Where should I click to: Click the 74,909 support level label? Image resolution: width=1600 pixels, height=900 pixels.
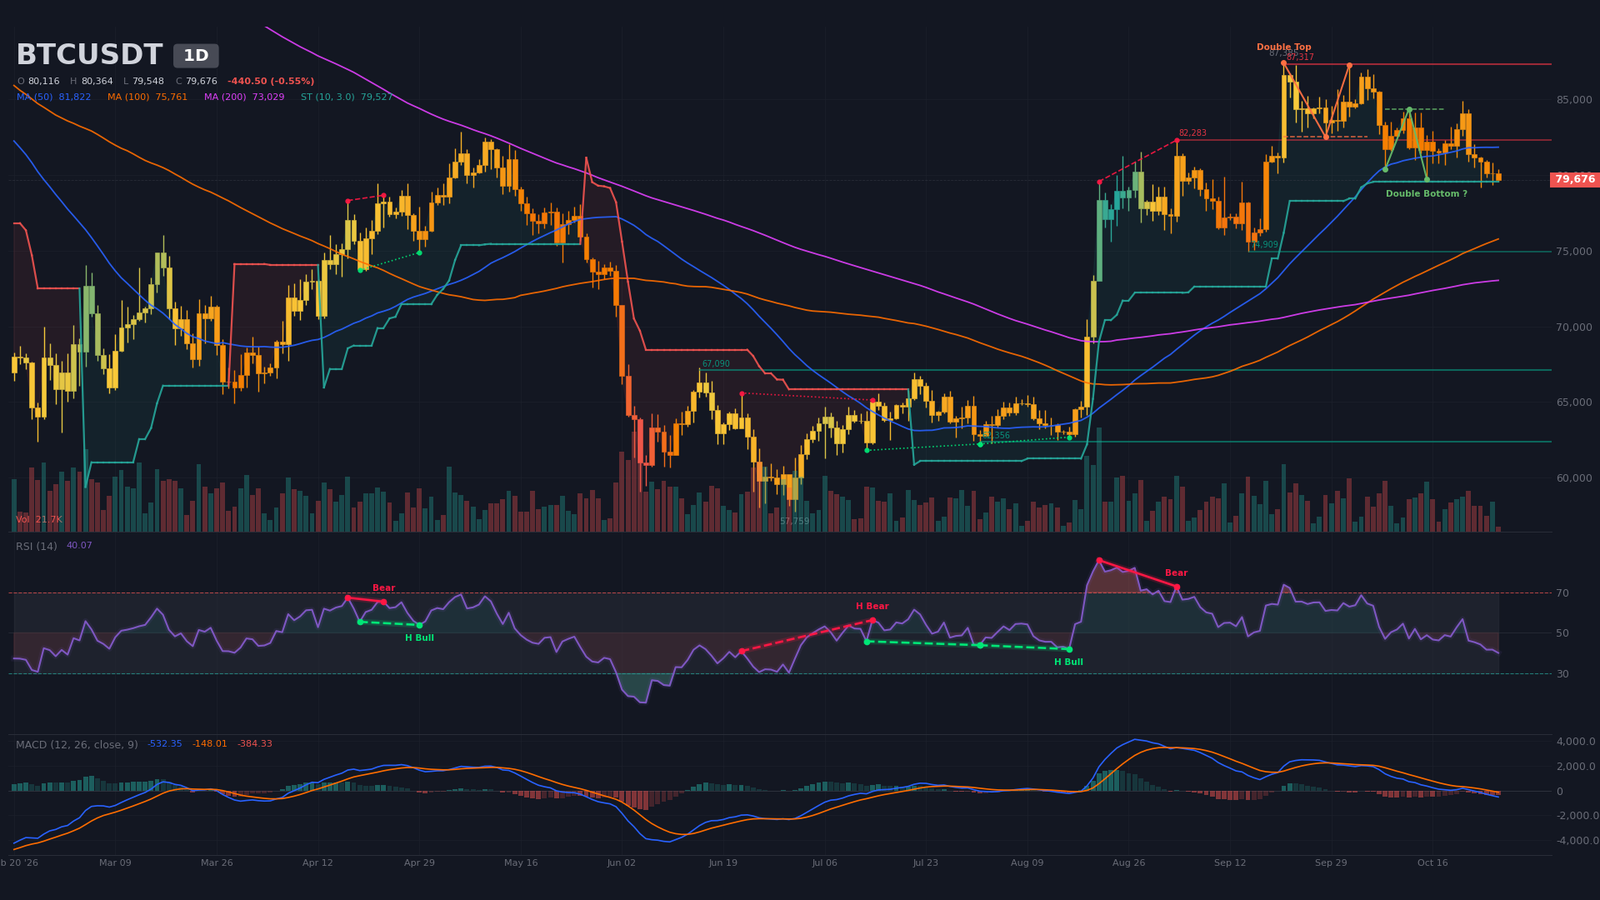1265,245
